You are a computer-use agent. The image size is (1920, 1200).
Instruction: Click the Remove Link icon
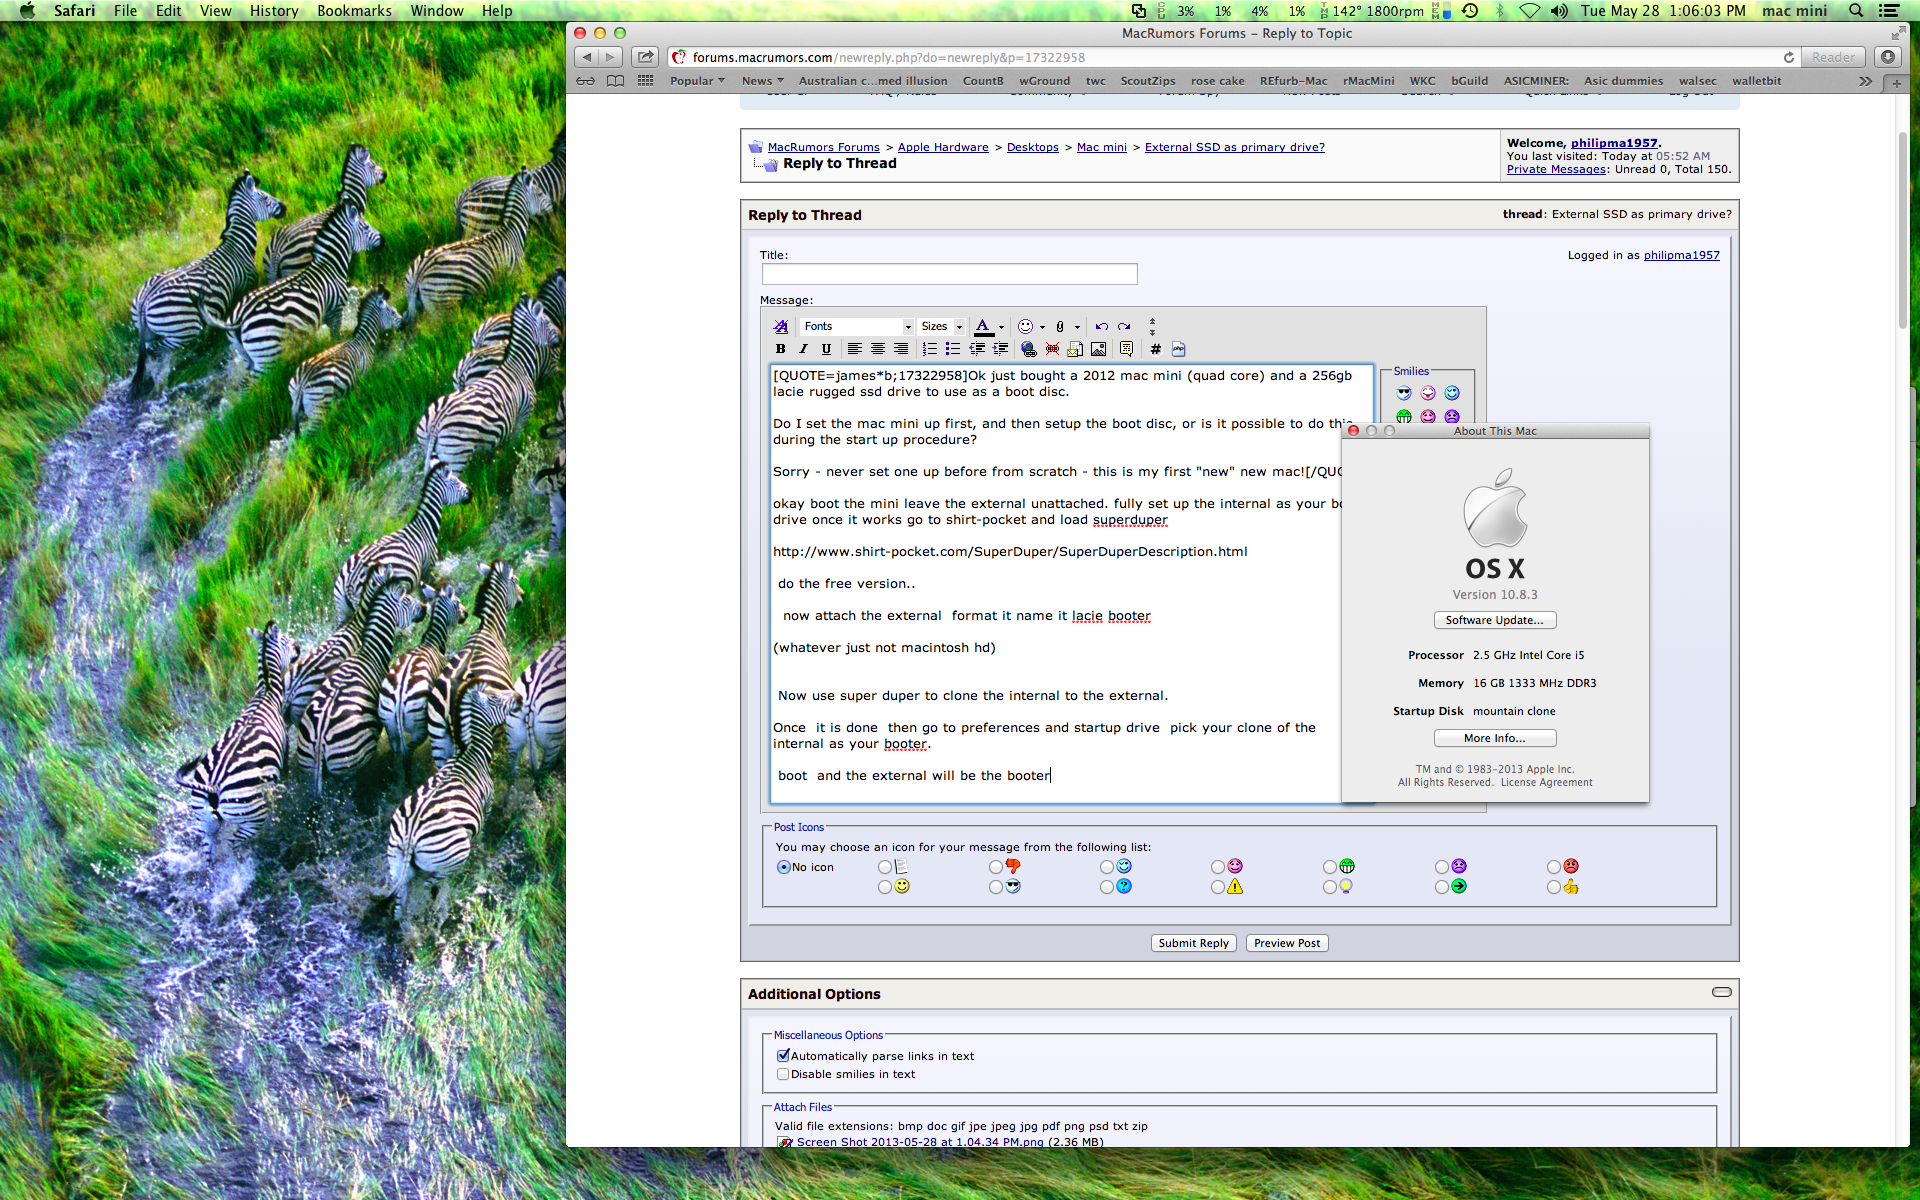click(1052, 349)
